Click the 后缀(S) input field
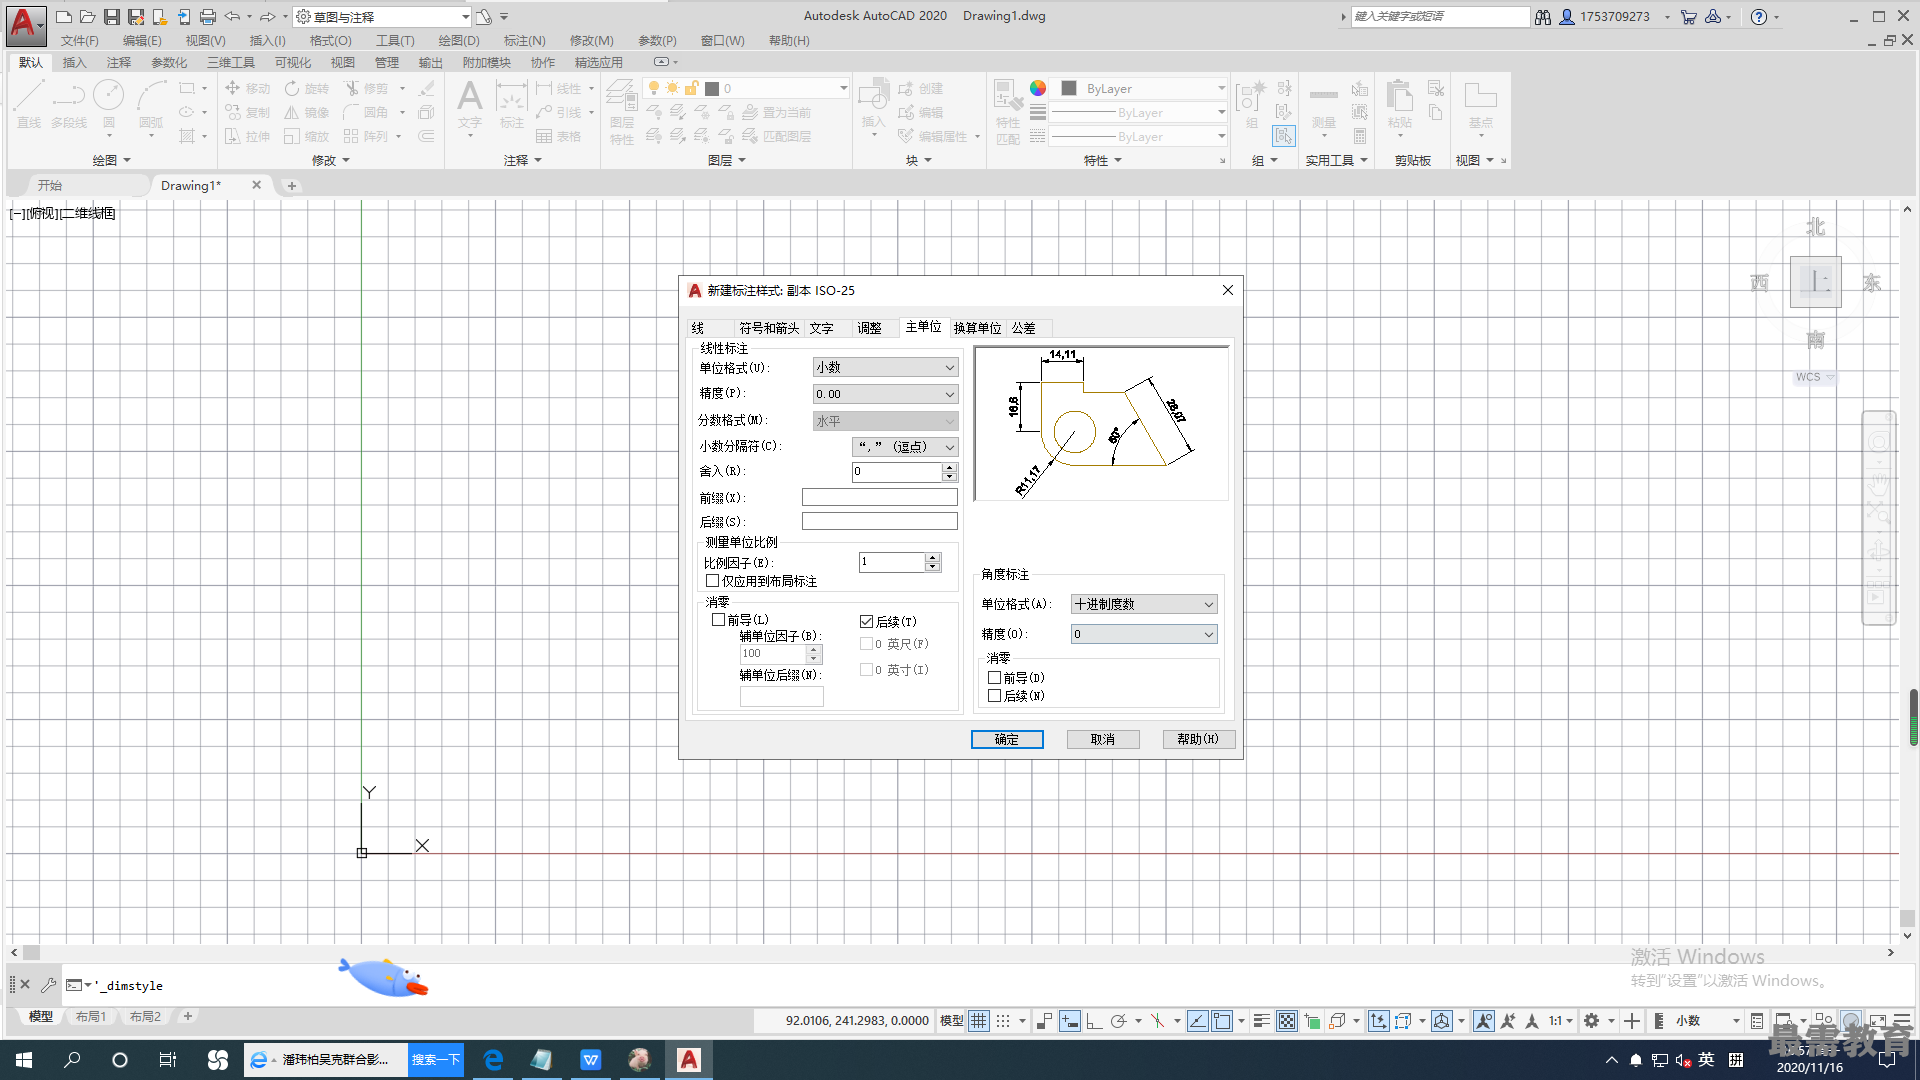This screenshot has width=1920, height=1080. [880, 521]
